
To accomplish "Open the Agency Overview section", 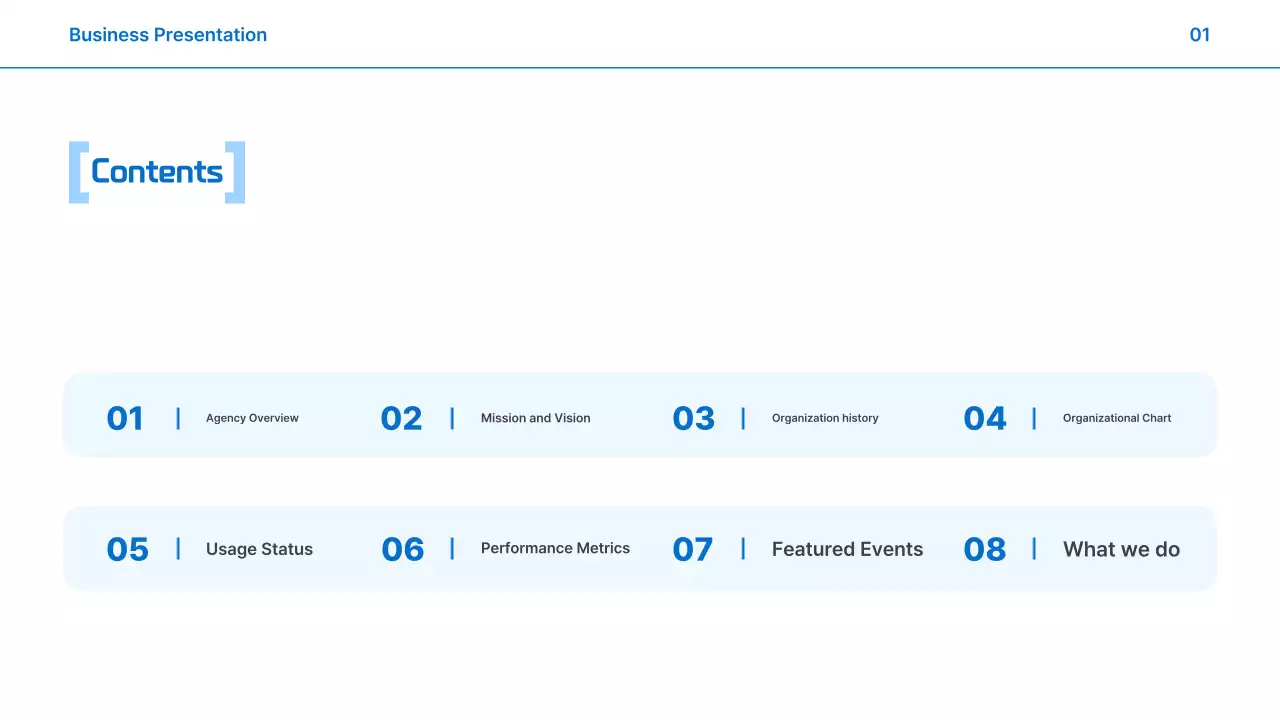I will [x=252, y=418].
